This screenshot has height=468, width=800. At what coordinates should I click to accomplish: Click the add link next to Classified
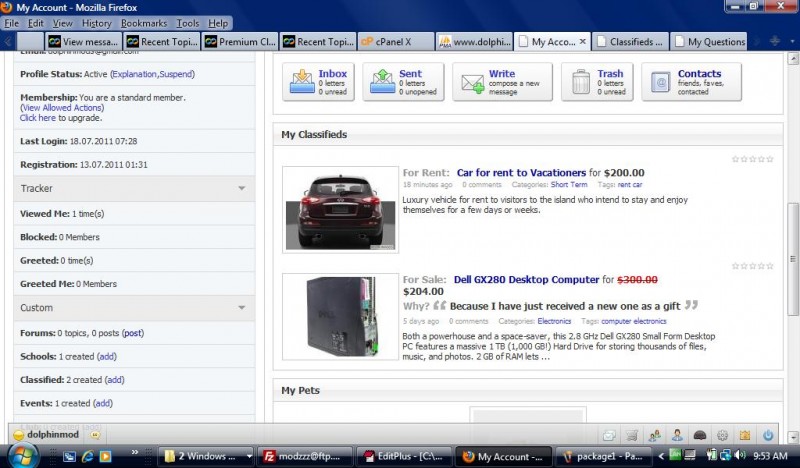coord(114,380)
